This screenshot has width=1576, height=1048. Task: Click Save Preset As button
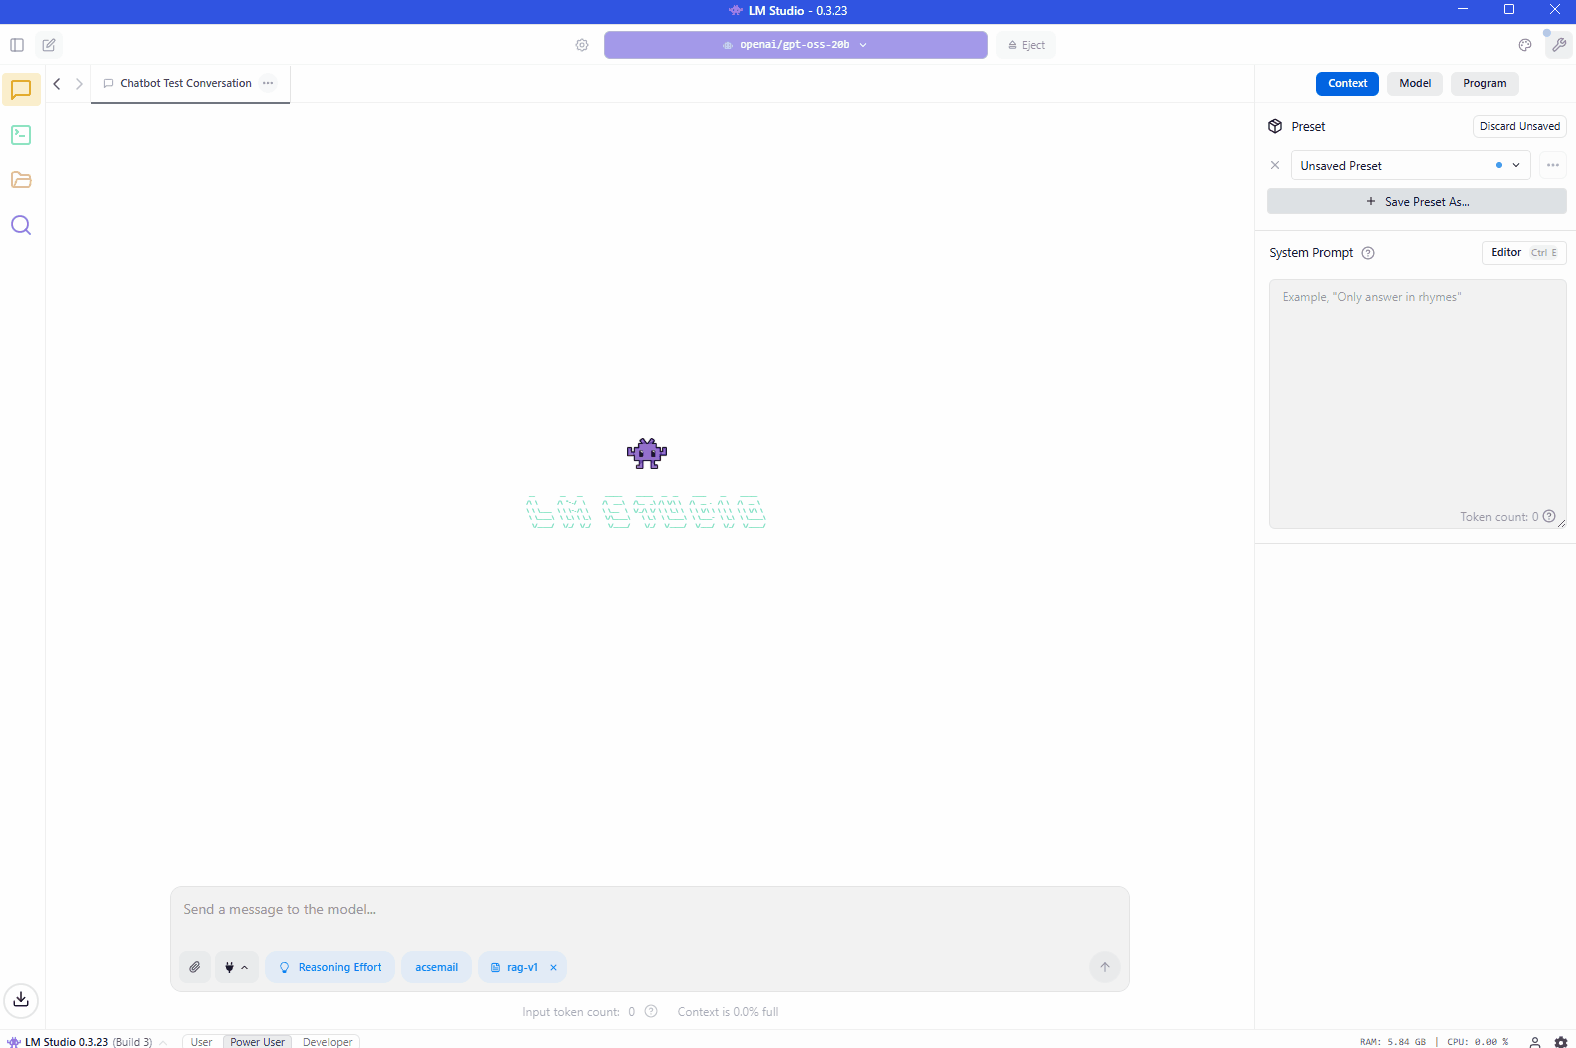(1416, 201)
